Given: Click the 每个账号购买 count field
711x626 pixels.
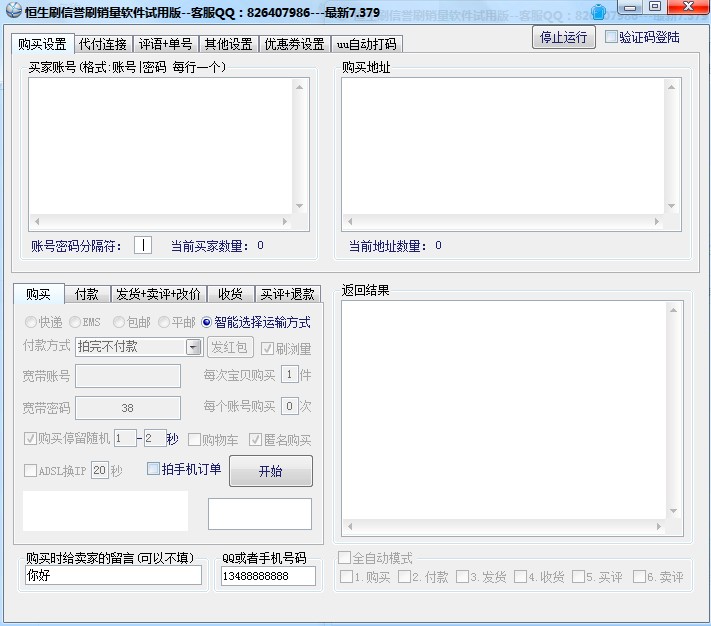Looking at the screenshot, I should (289, 406).
